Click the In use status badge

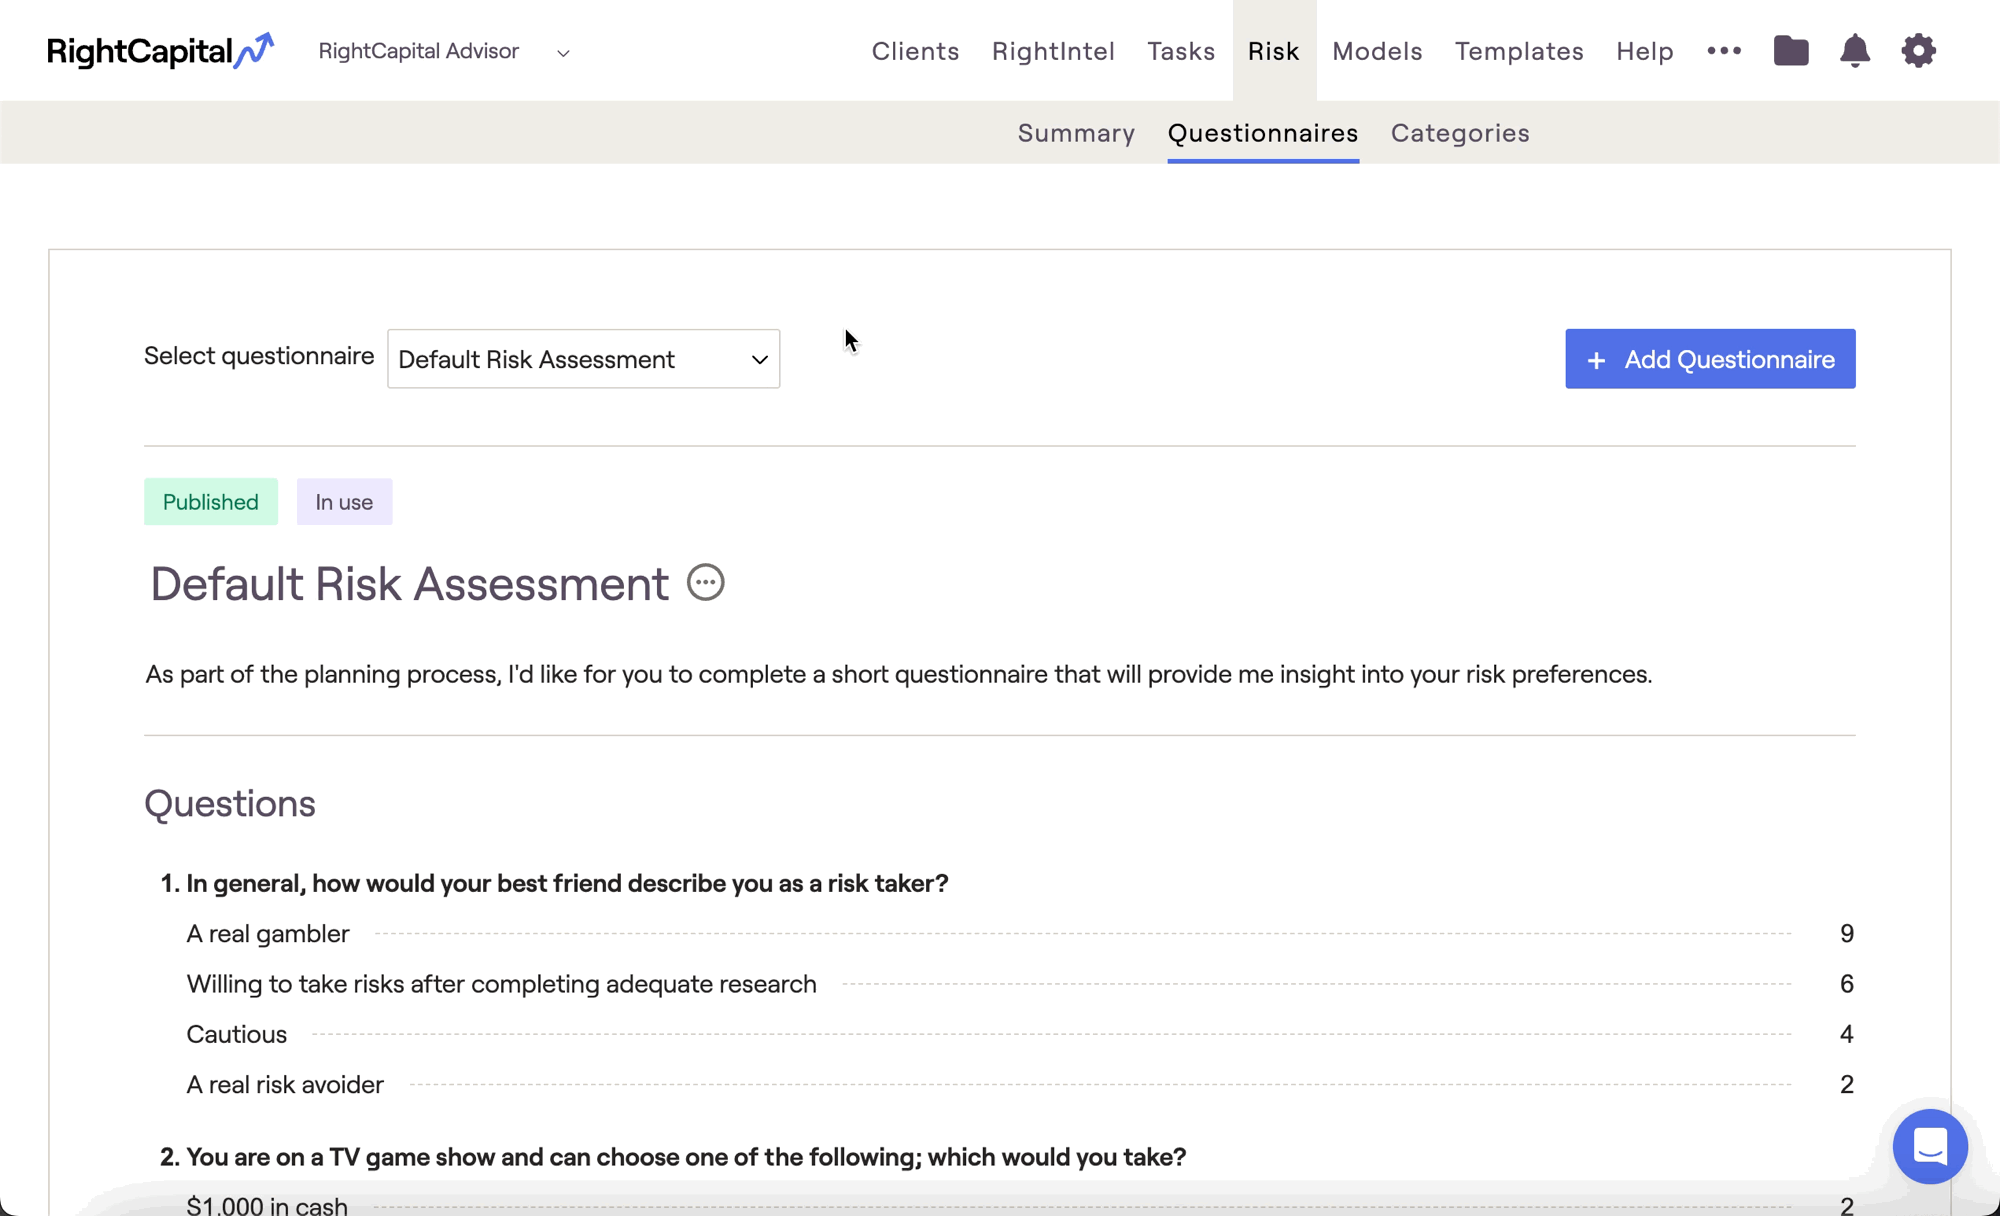point(344,502)
